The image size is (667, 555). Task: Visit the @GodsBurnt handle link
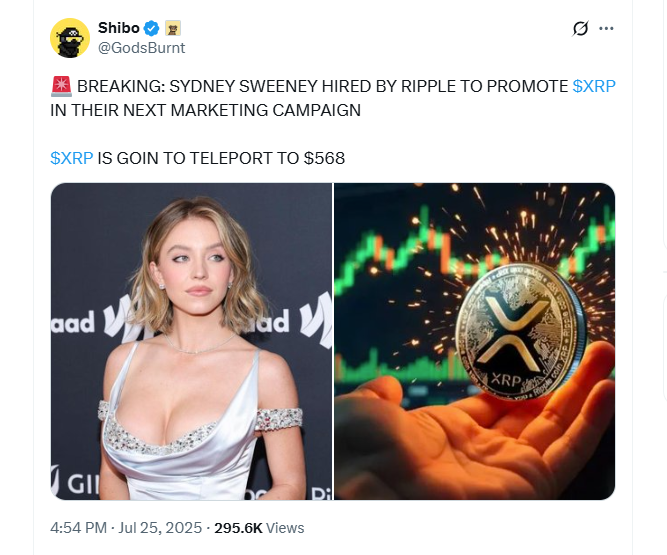(x=141, y=47)
